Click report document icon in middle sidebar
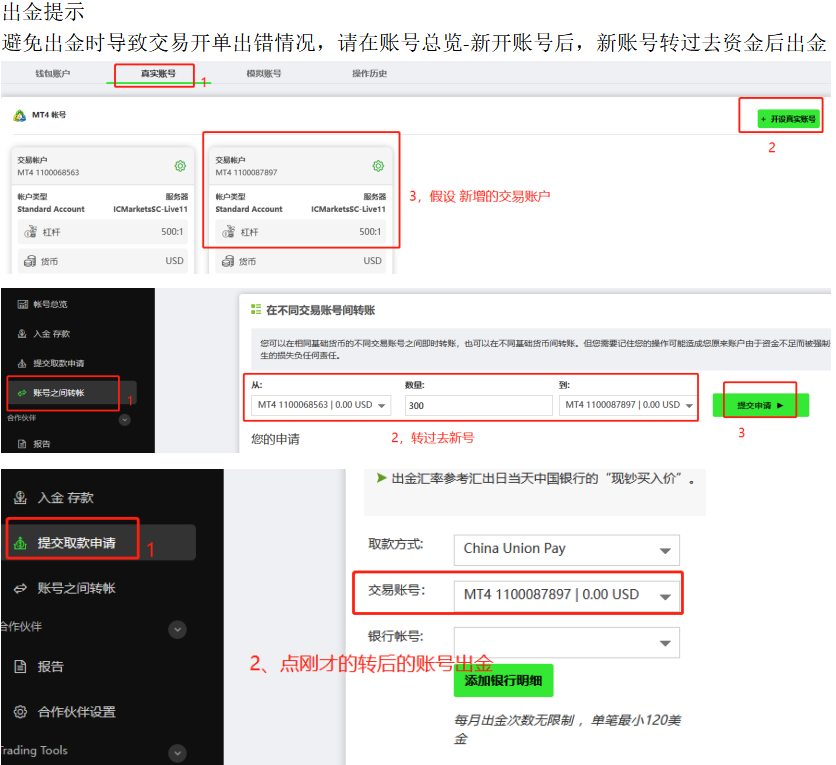 click(x=22, y=444)
